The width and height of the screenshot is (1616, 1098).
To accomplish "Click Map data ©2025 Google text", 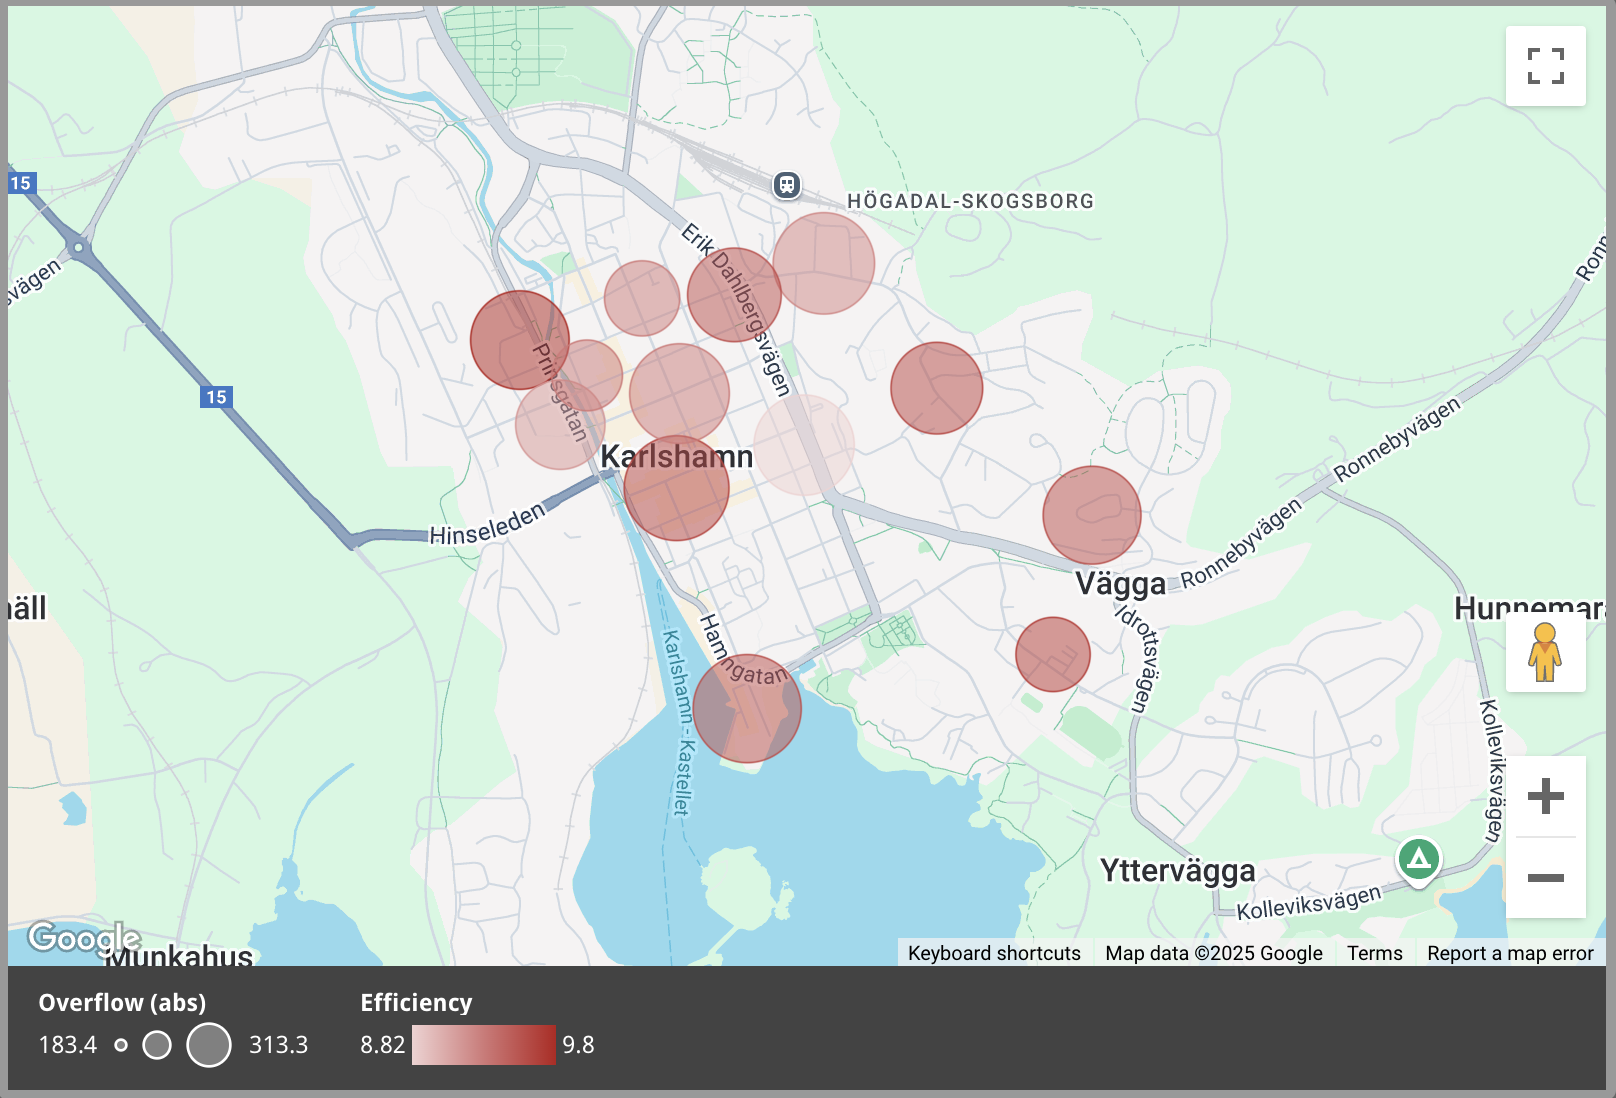I will pyautogui.click(x=1213, y=953).
